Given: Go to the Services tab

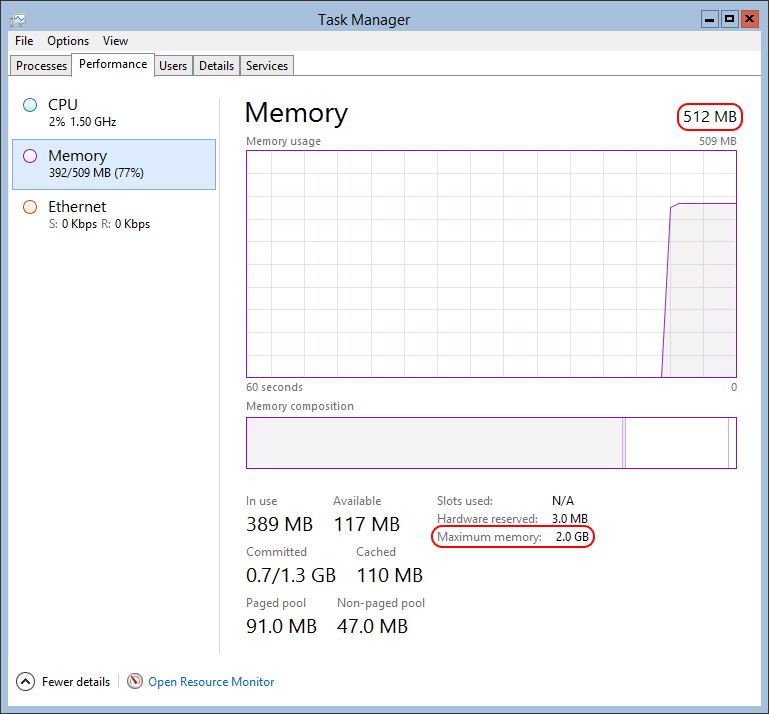Looking at the screenshot, I should pos(267,66).
